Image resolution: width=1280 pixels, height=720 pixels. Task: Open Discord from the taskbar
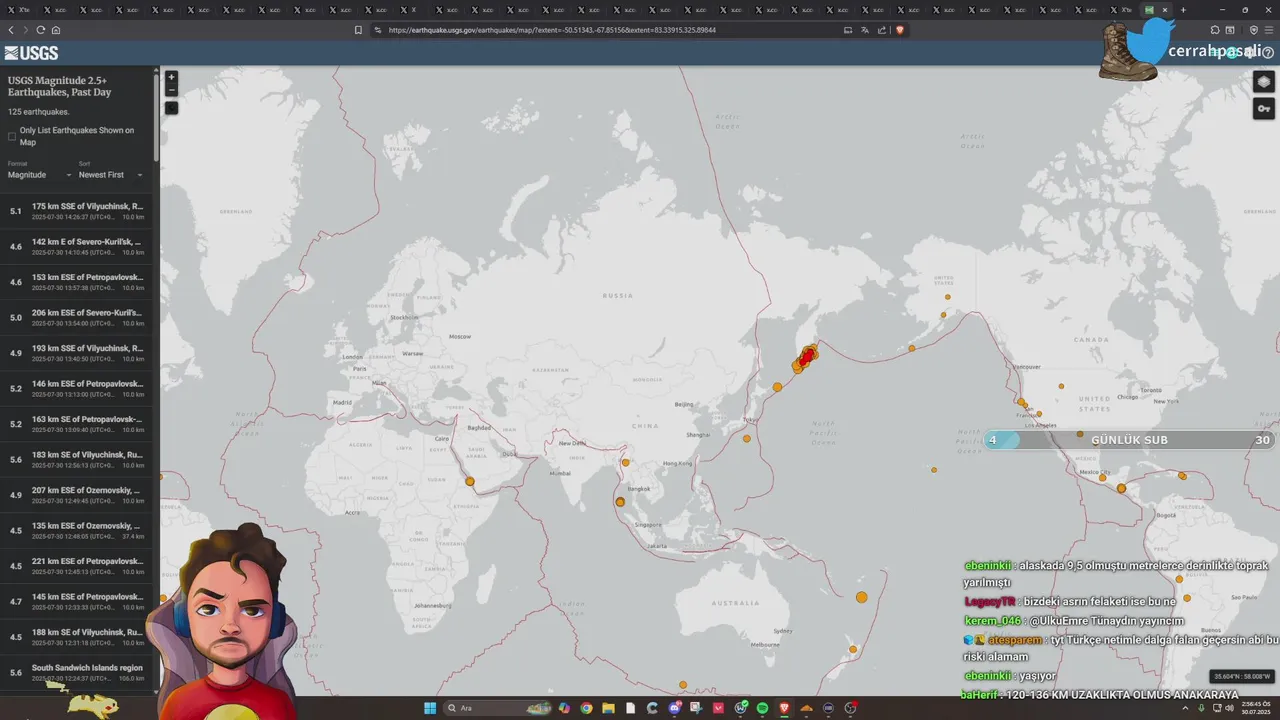click(x=675, y=708)
